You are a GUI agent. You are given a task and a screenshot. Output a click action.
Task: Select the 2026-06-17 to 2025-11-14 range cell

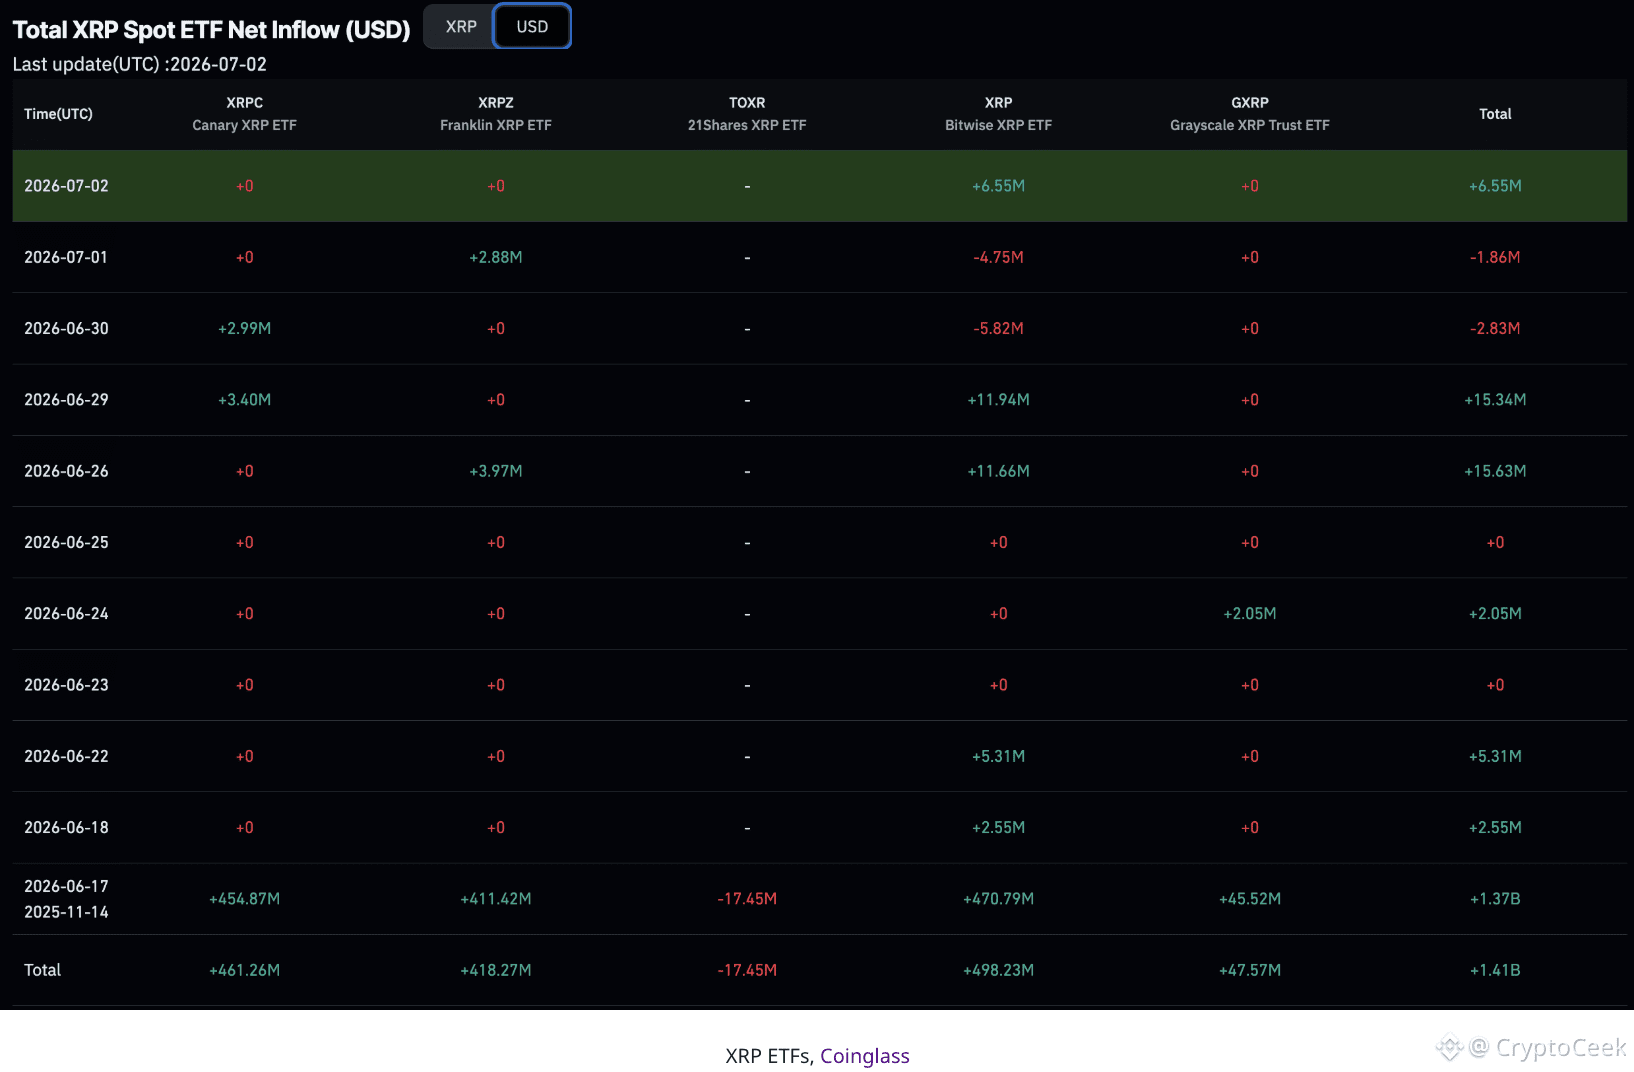(66, 899)
